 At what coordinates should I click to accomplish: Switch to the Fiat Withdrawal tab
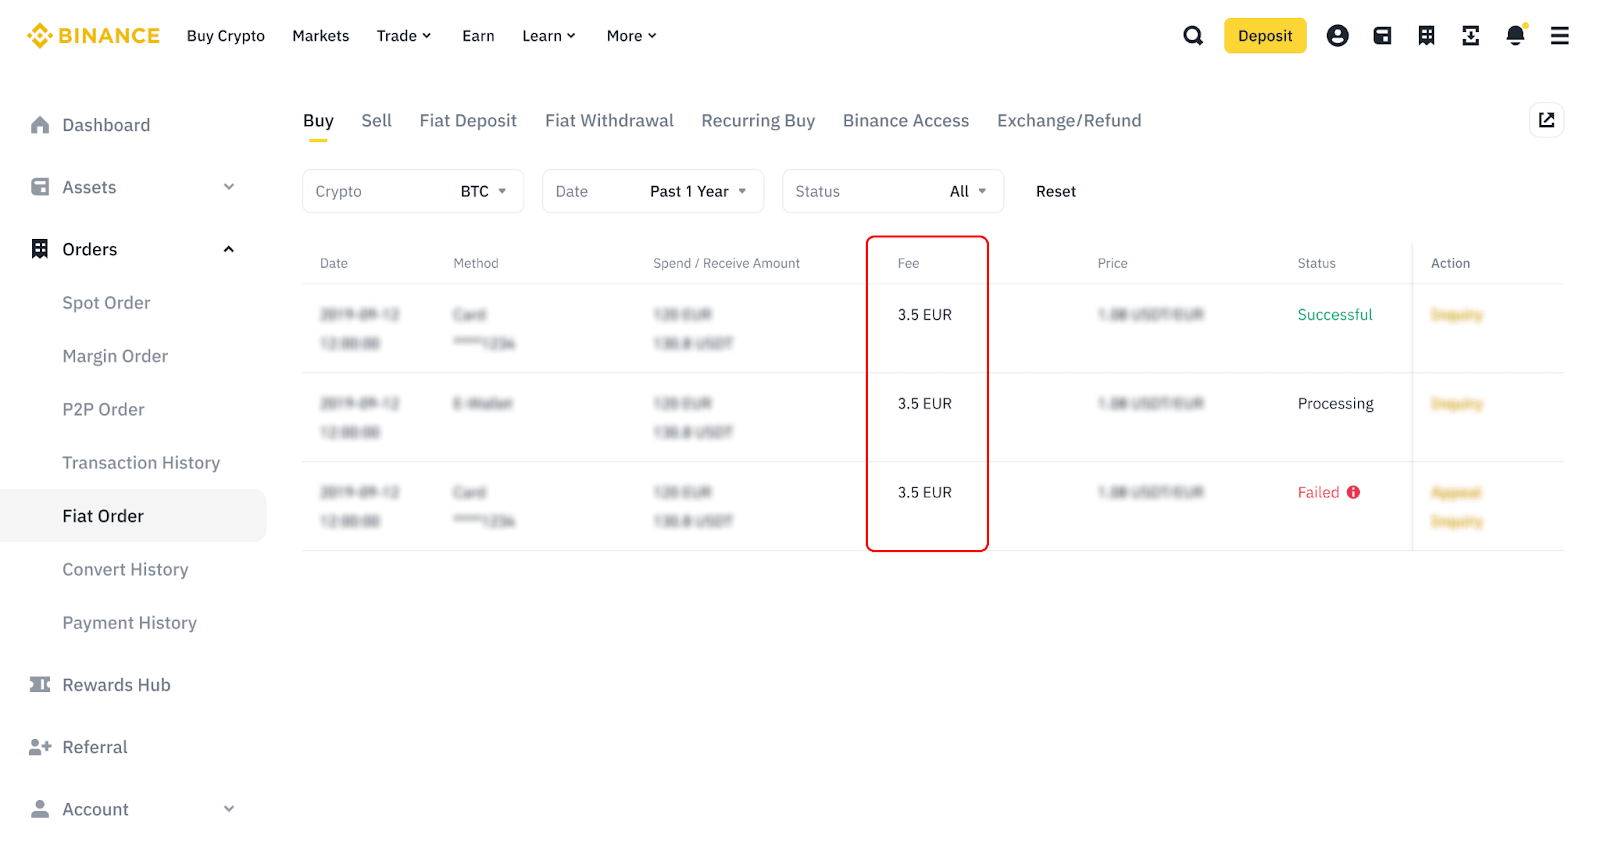609,121
